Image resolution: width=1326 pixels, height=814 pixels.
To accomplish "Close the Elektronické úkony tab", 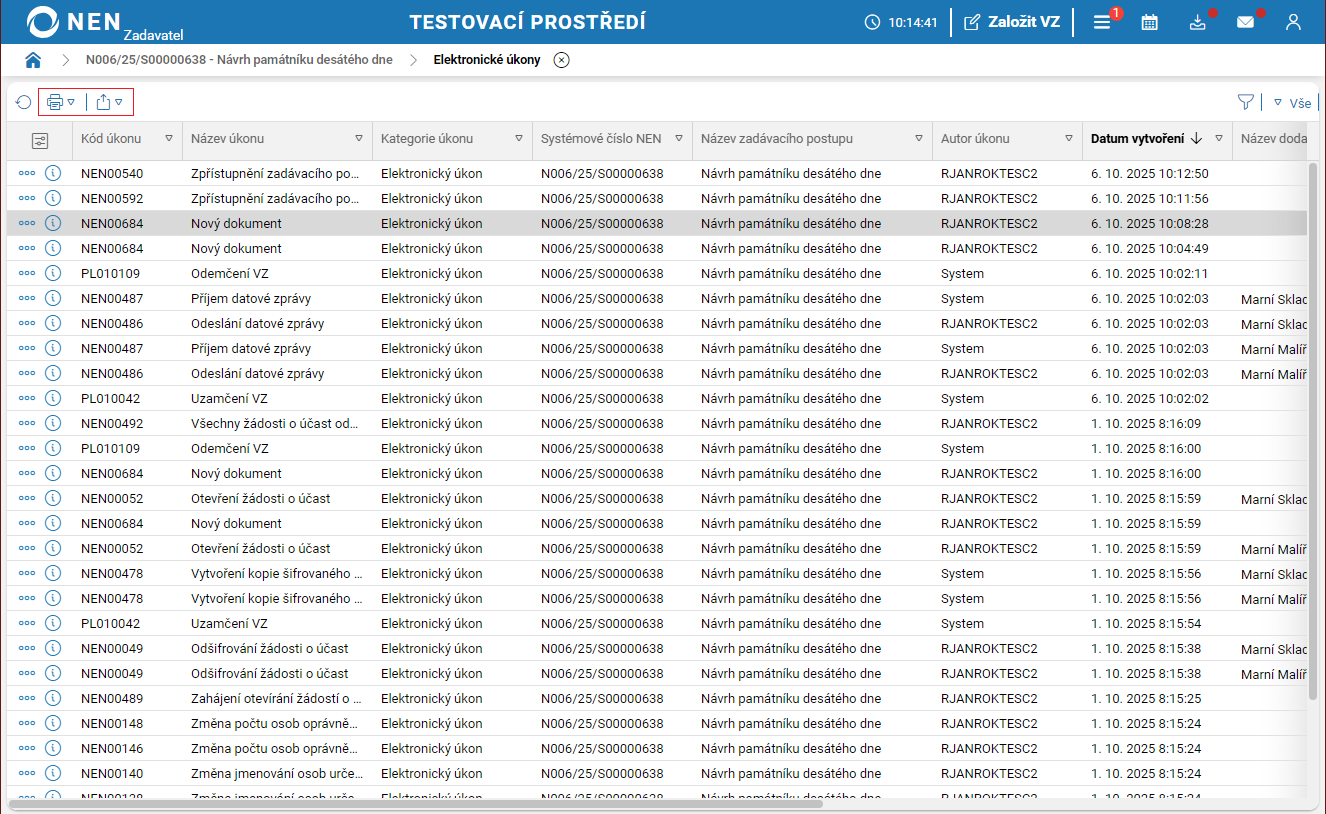I will tap(562, 60).
